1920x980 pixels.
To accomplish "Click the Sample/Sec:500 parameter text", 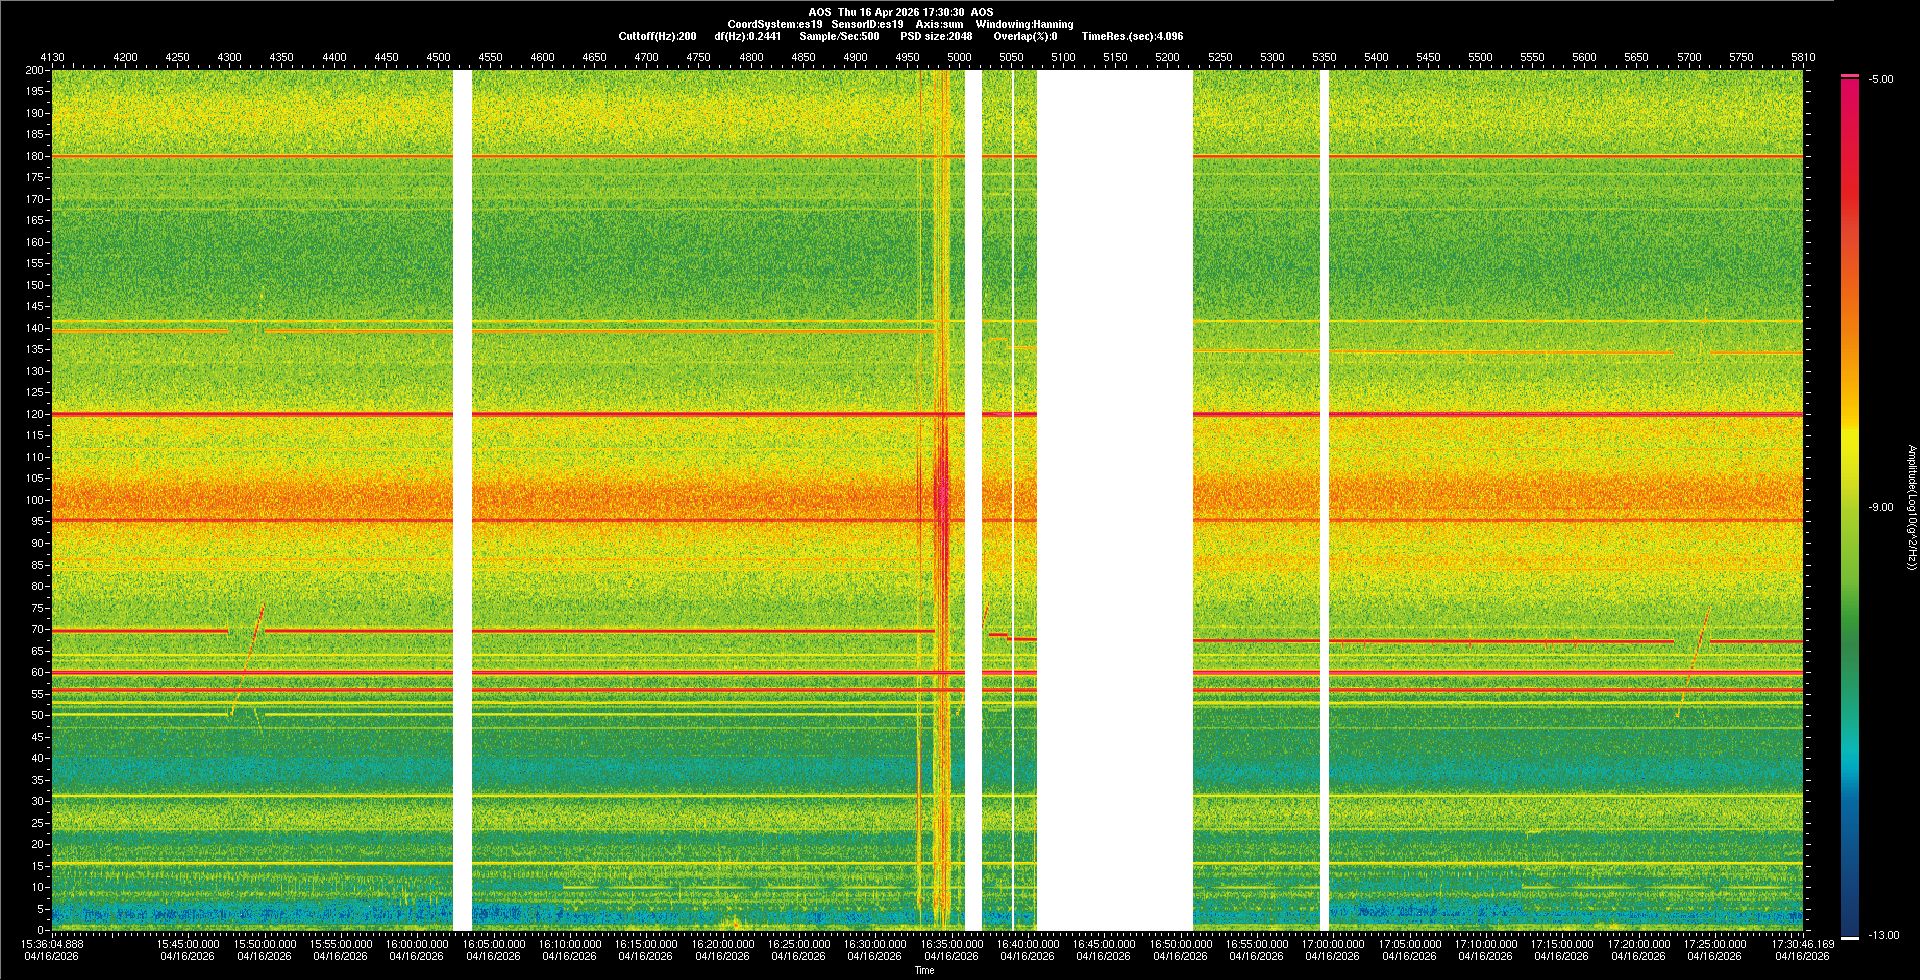I will (x=839, y=36).
